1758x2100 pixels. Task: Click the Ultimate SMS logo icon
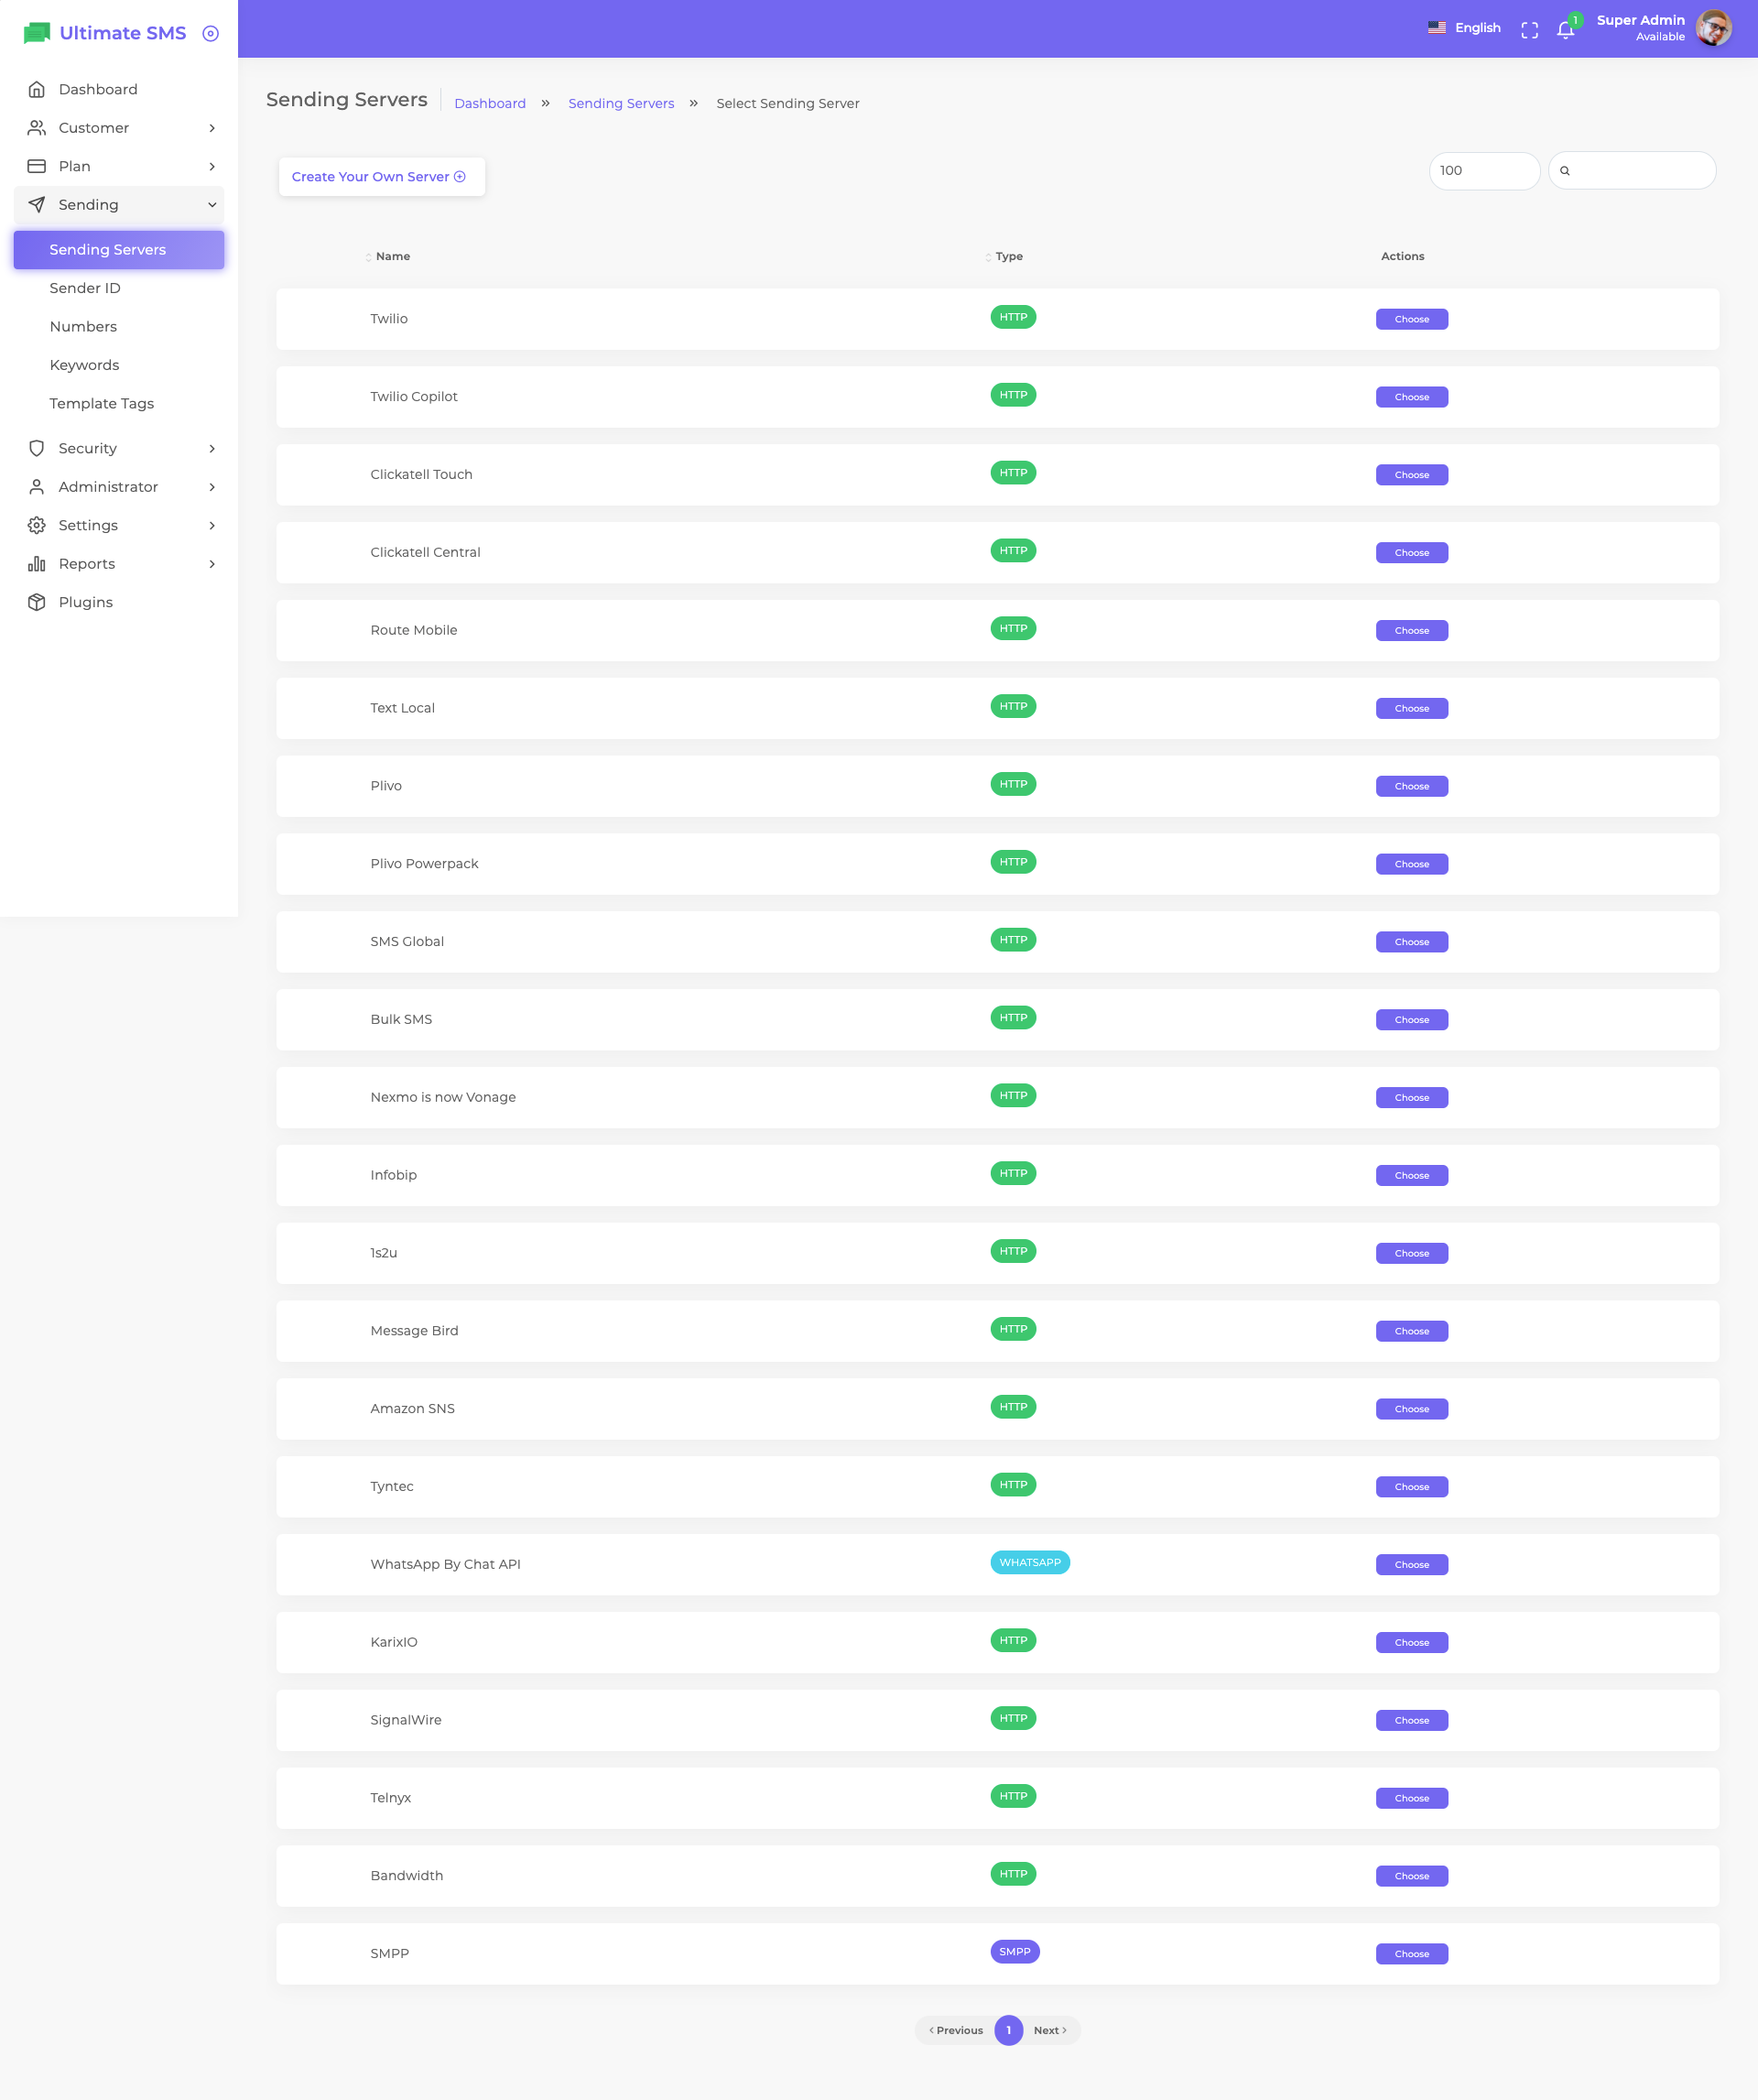[x=37, y=33]
